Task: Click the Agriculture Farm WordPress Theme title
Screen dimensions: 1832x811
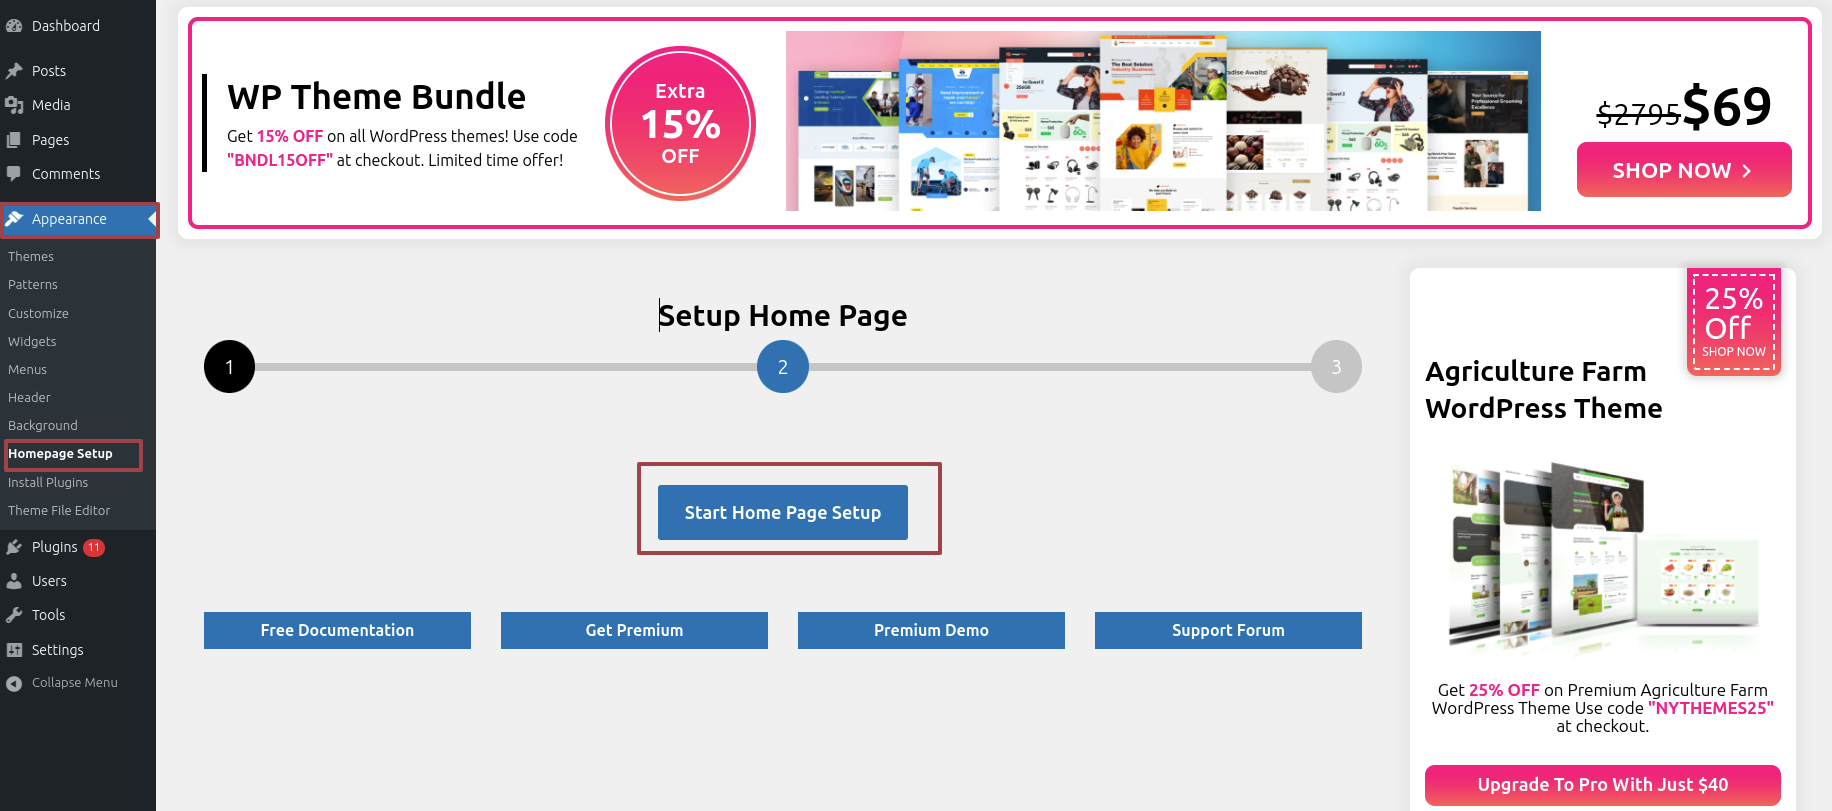Action: point(1544,390)
